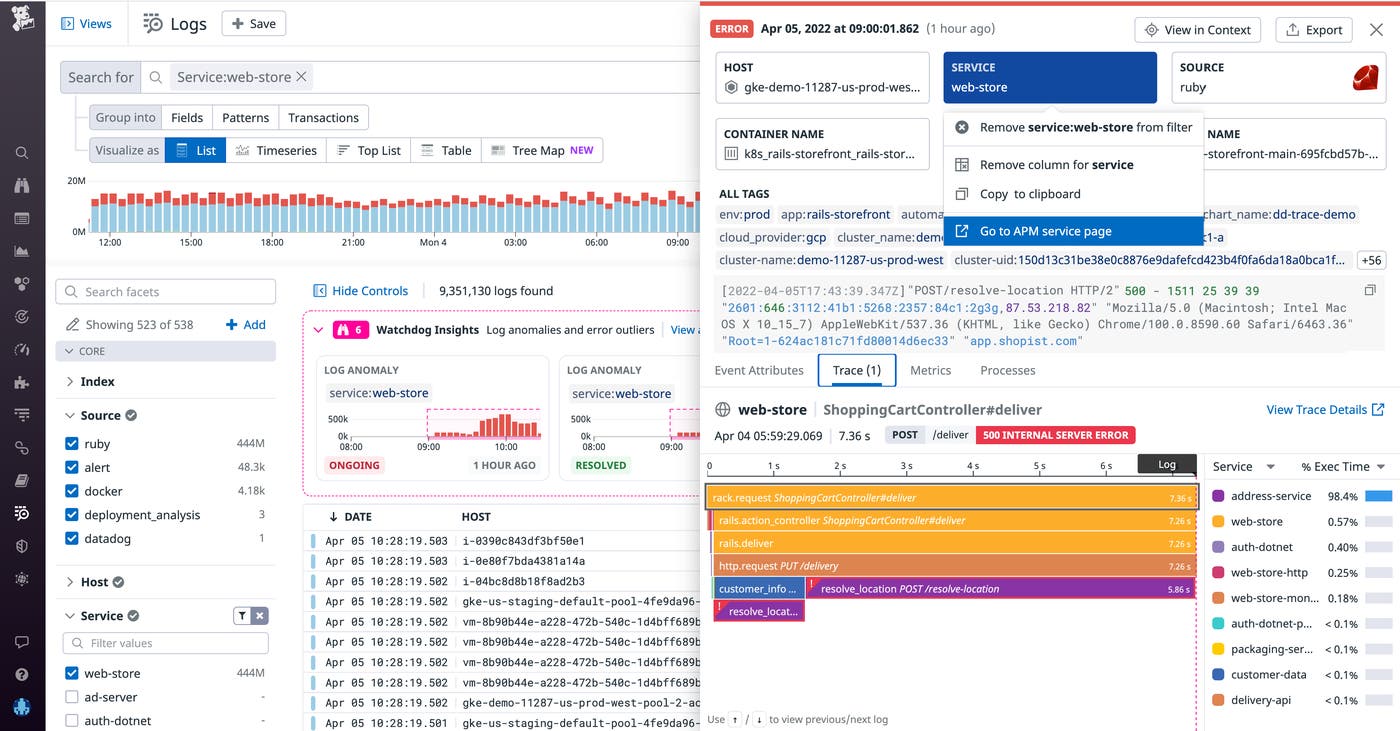Copy the log message using the copy icon
Image resolution: width=1400 pixels, height=731 pixels.
click(x=1370, y=287)
